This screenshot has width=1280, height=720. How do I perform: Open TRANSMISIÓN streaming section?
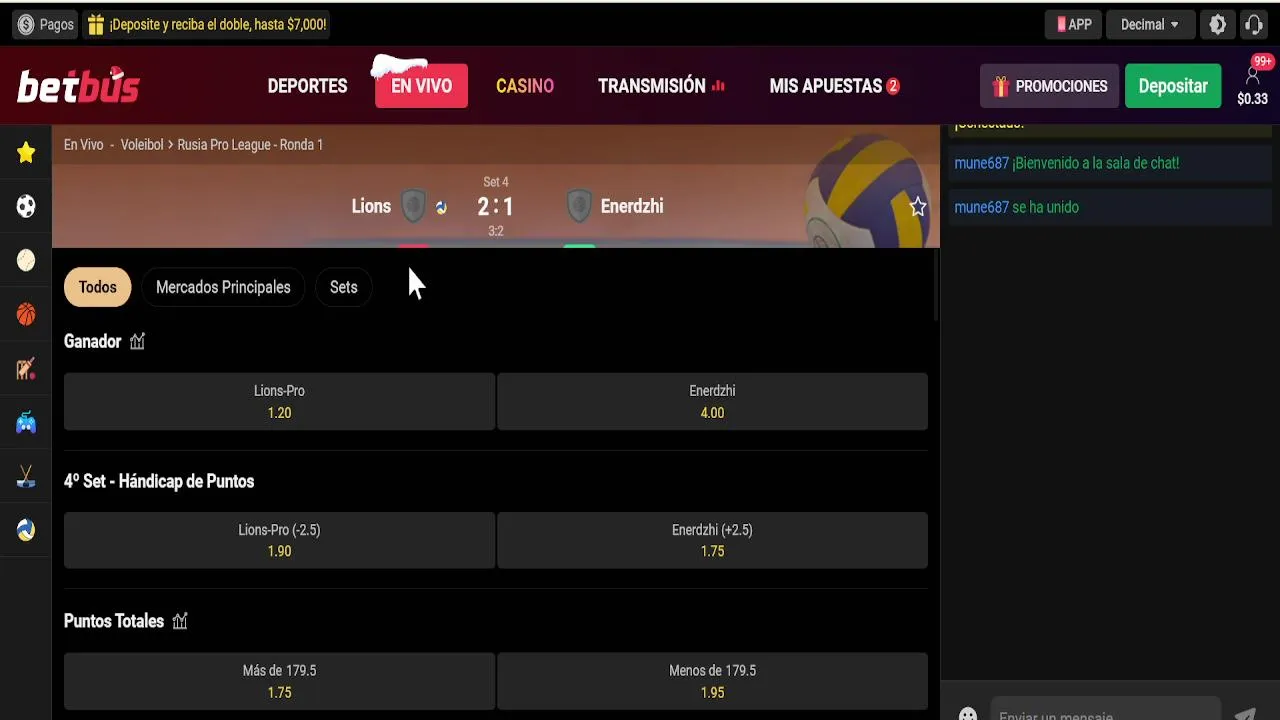pos(661,86)
